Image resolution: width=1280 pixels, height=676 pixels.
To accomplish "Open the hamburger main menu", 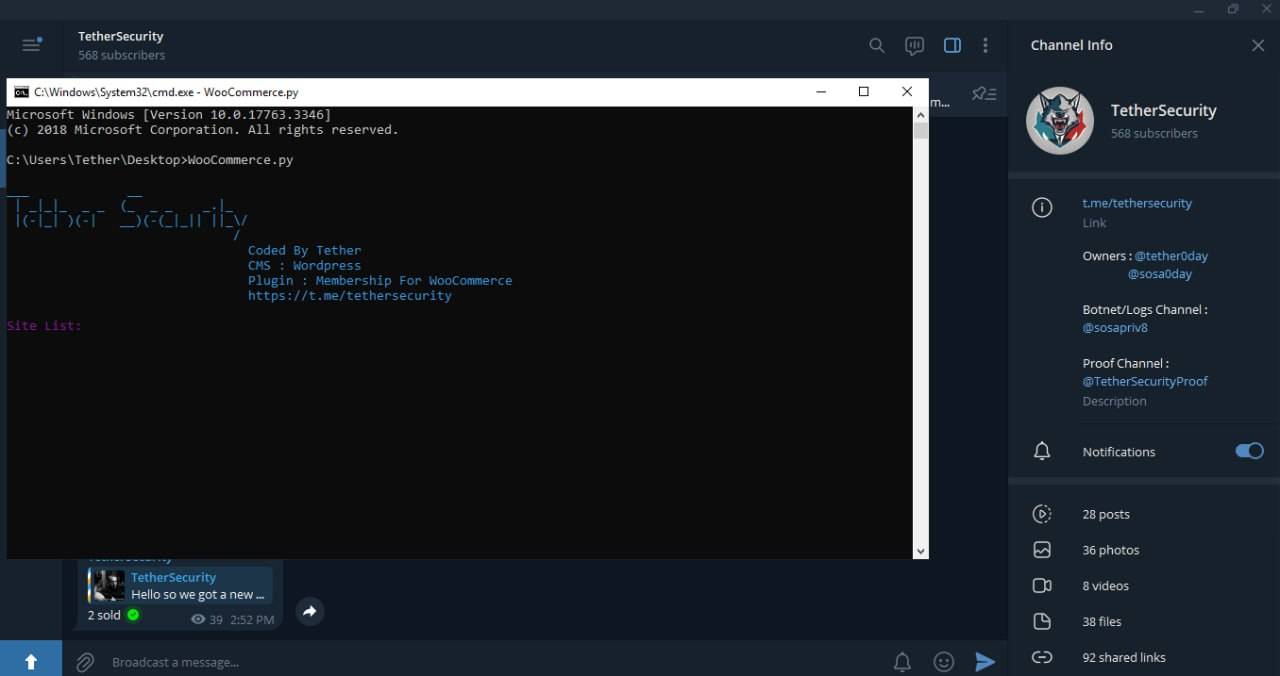I will click(31, 45).
